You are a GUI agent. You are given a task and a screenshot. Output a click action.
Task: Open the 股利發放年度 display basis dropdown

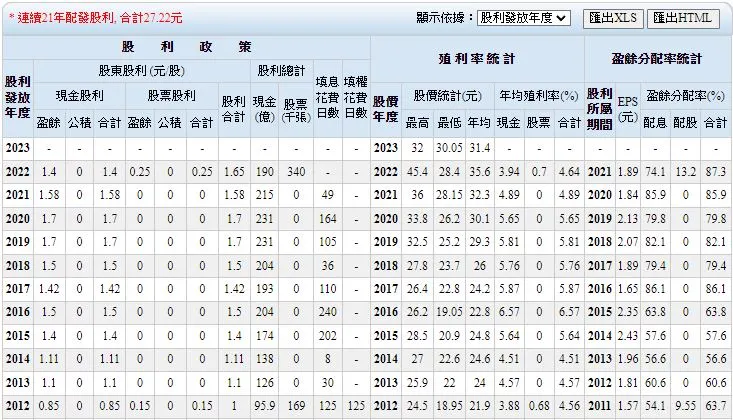523,18
